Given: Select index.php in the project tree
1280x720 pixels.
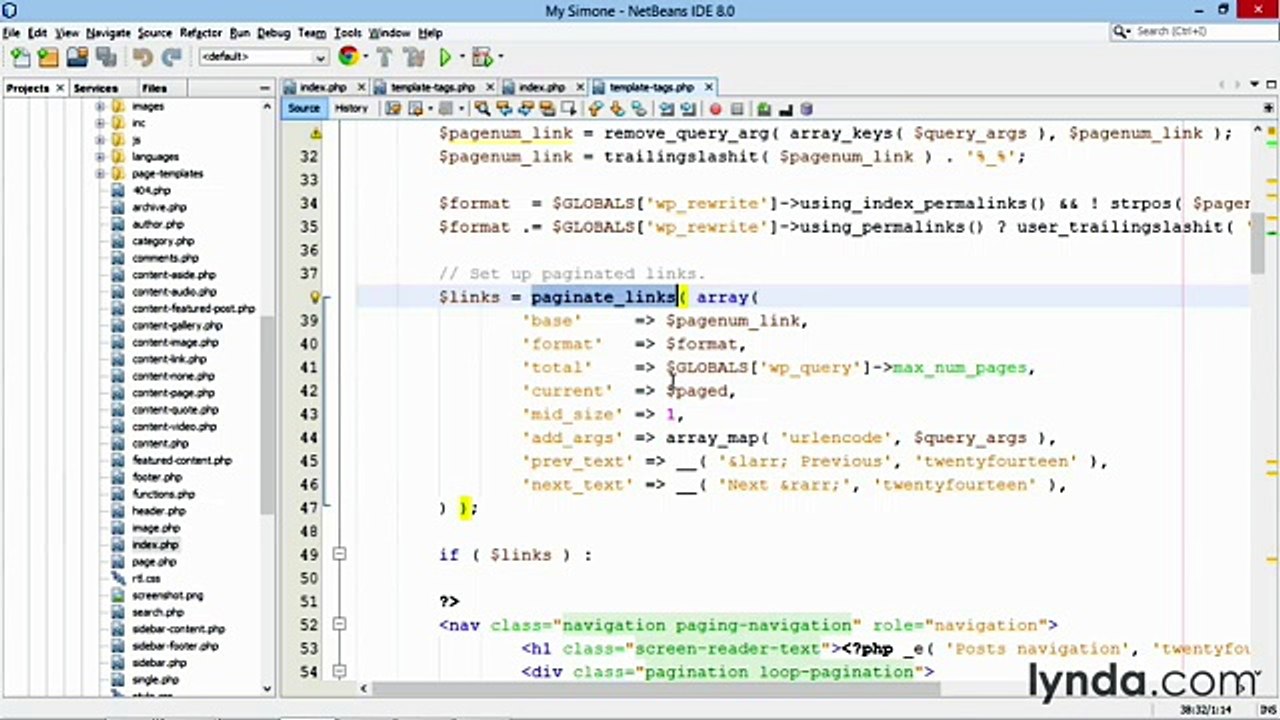Looking at the screenshot, I should [x=155, y=545].
